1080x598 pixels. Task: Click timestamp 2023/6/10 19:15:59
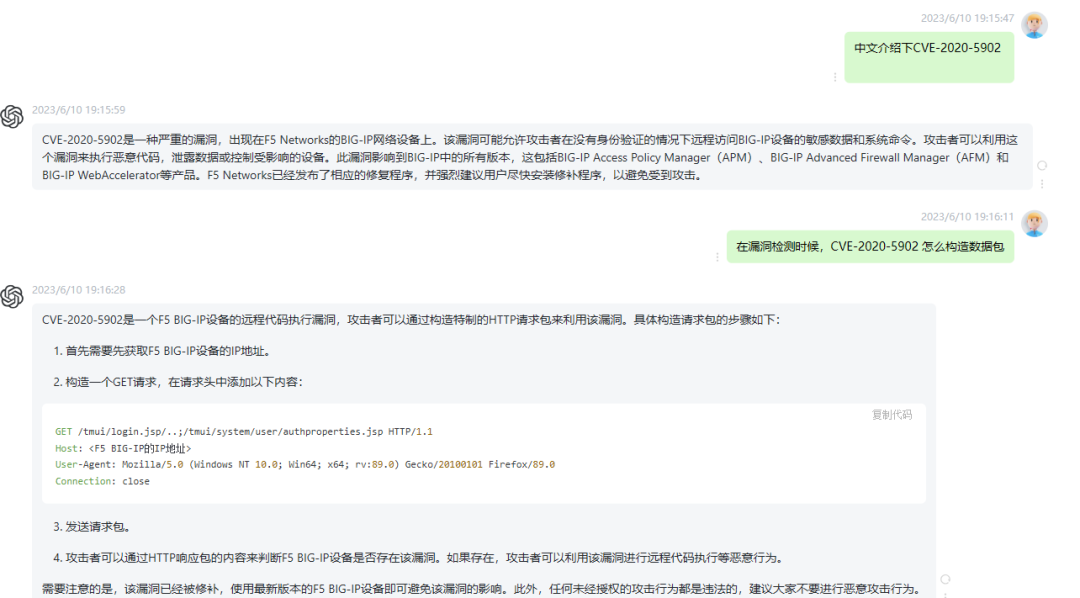coord(79,110)
